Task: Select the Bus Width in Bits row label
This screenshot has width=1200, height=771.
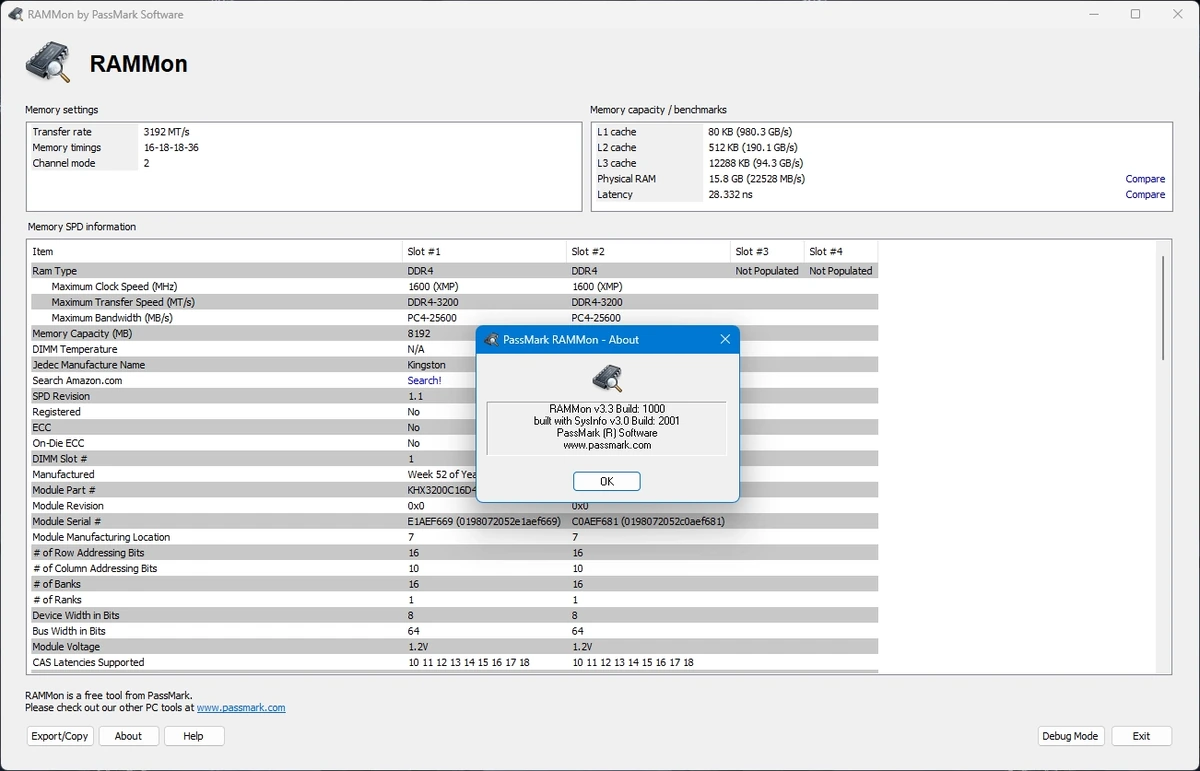Action: [x=69, y=631]
